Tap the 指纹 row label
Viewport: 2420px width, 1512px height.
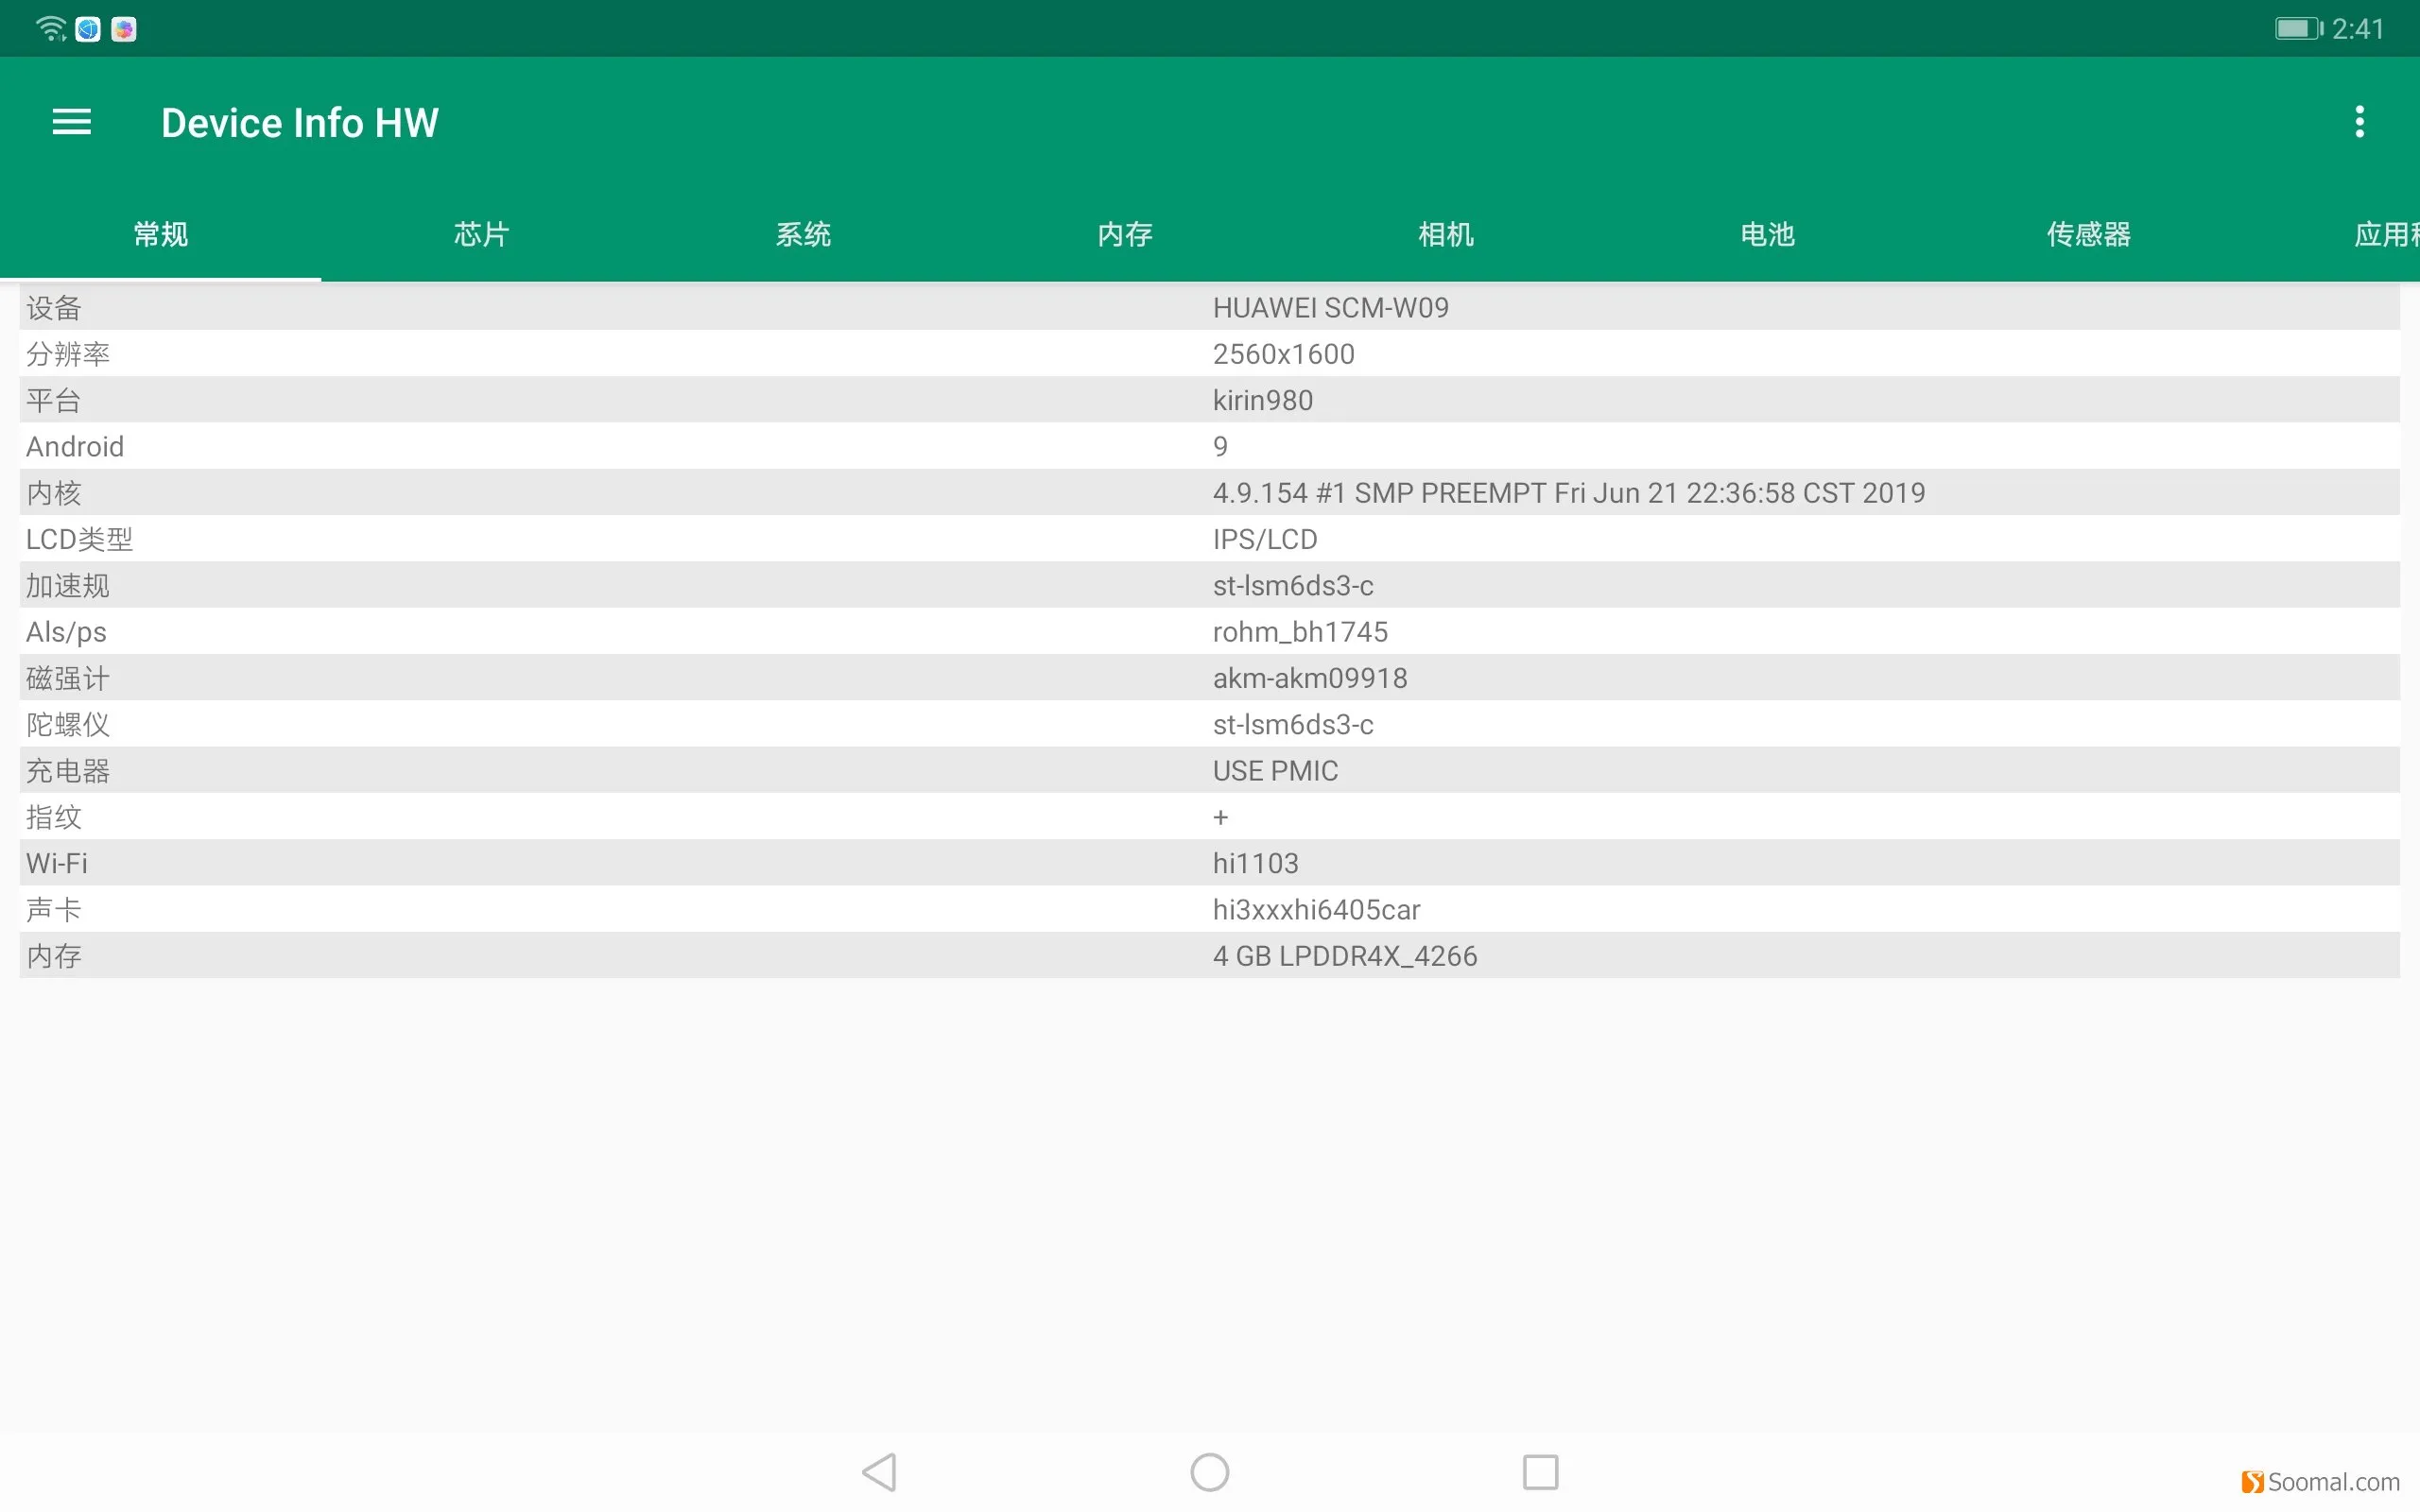coord(54,817)
